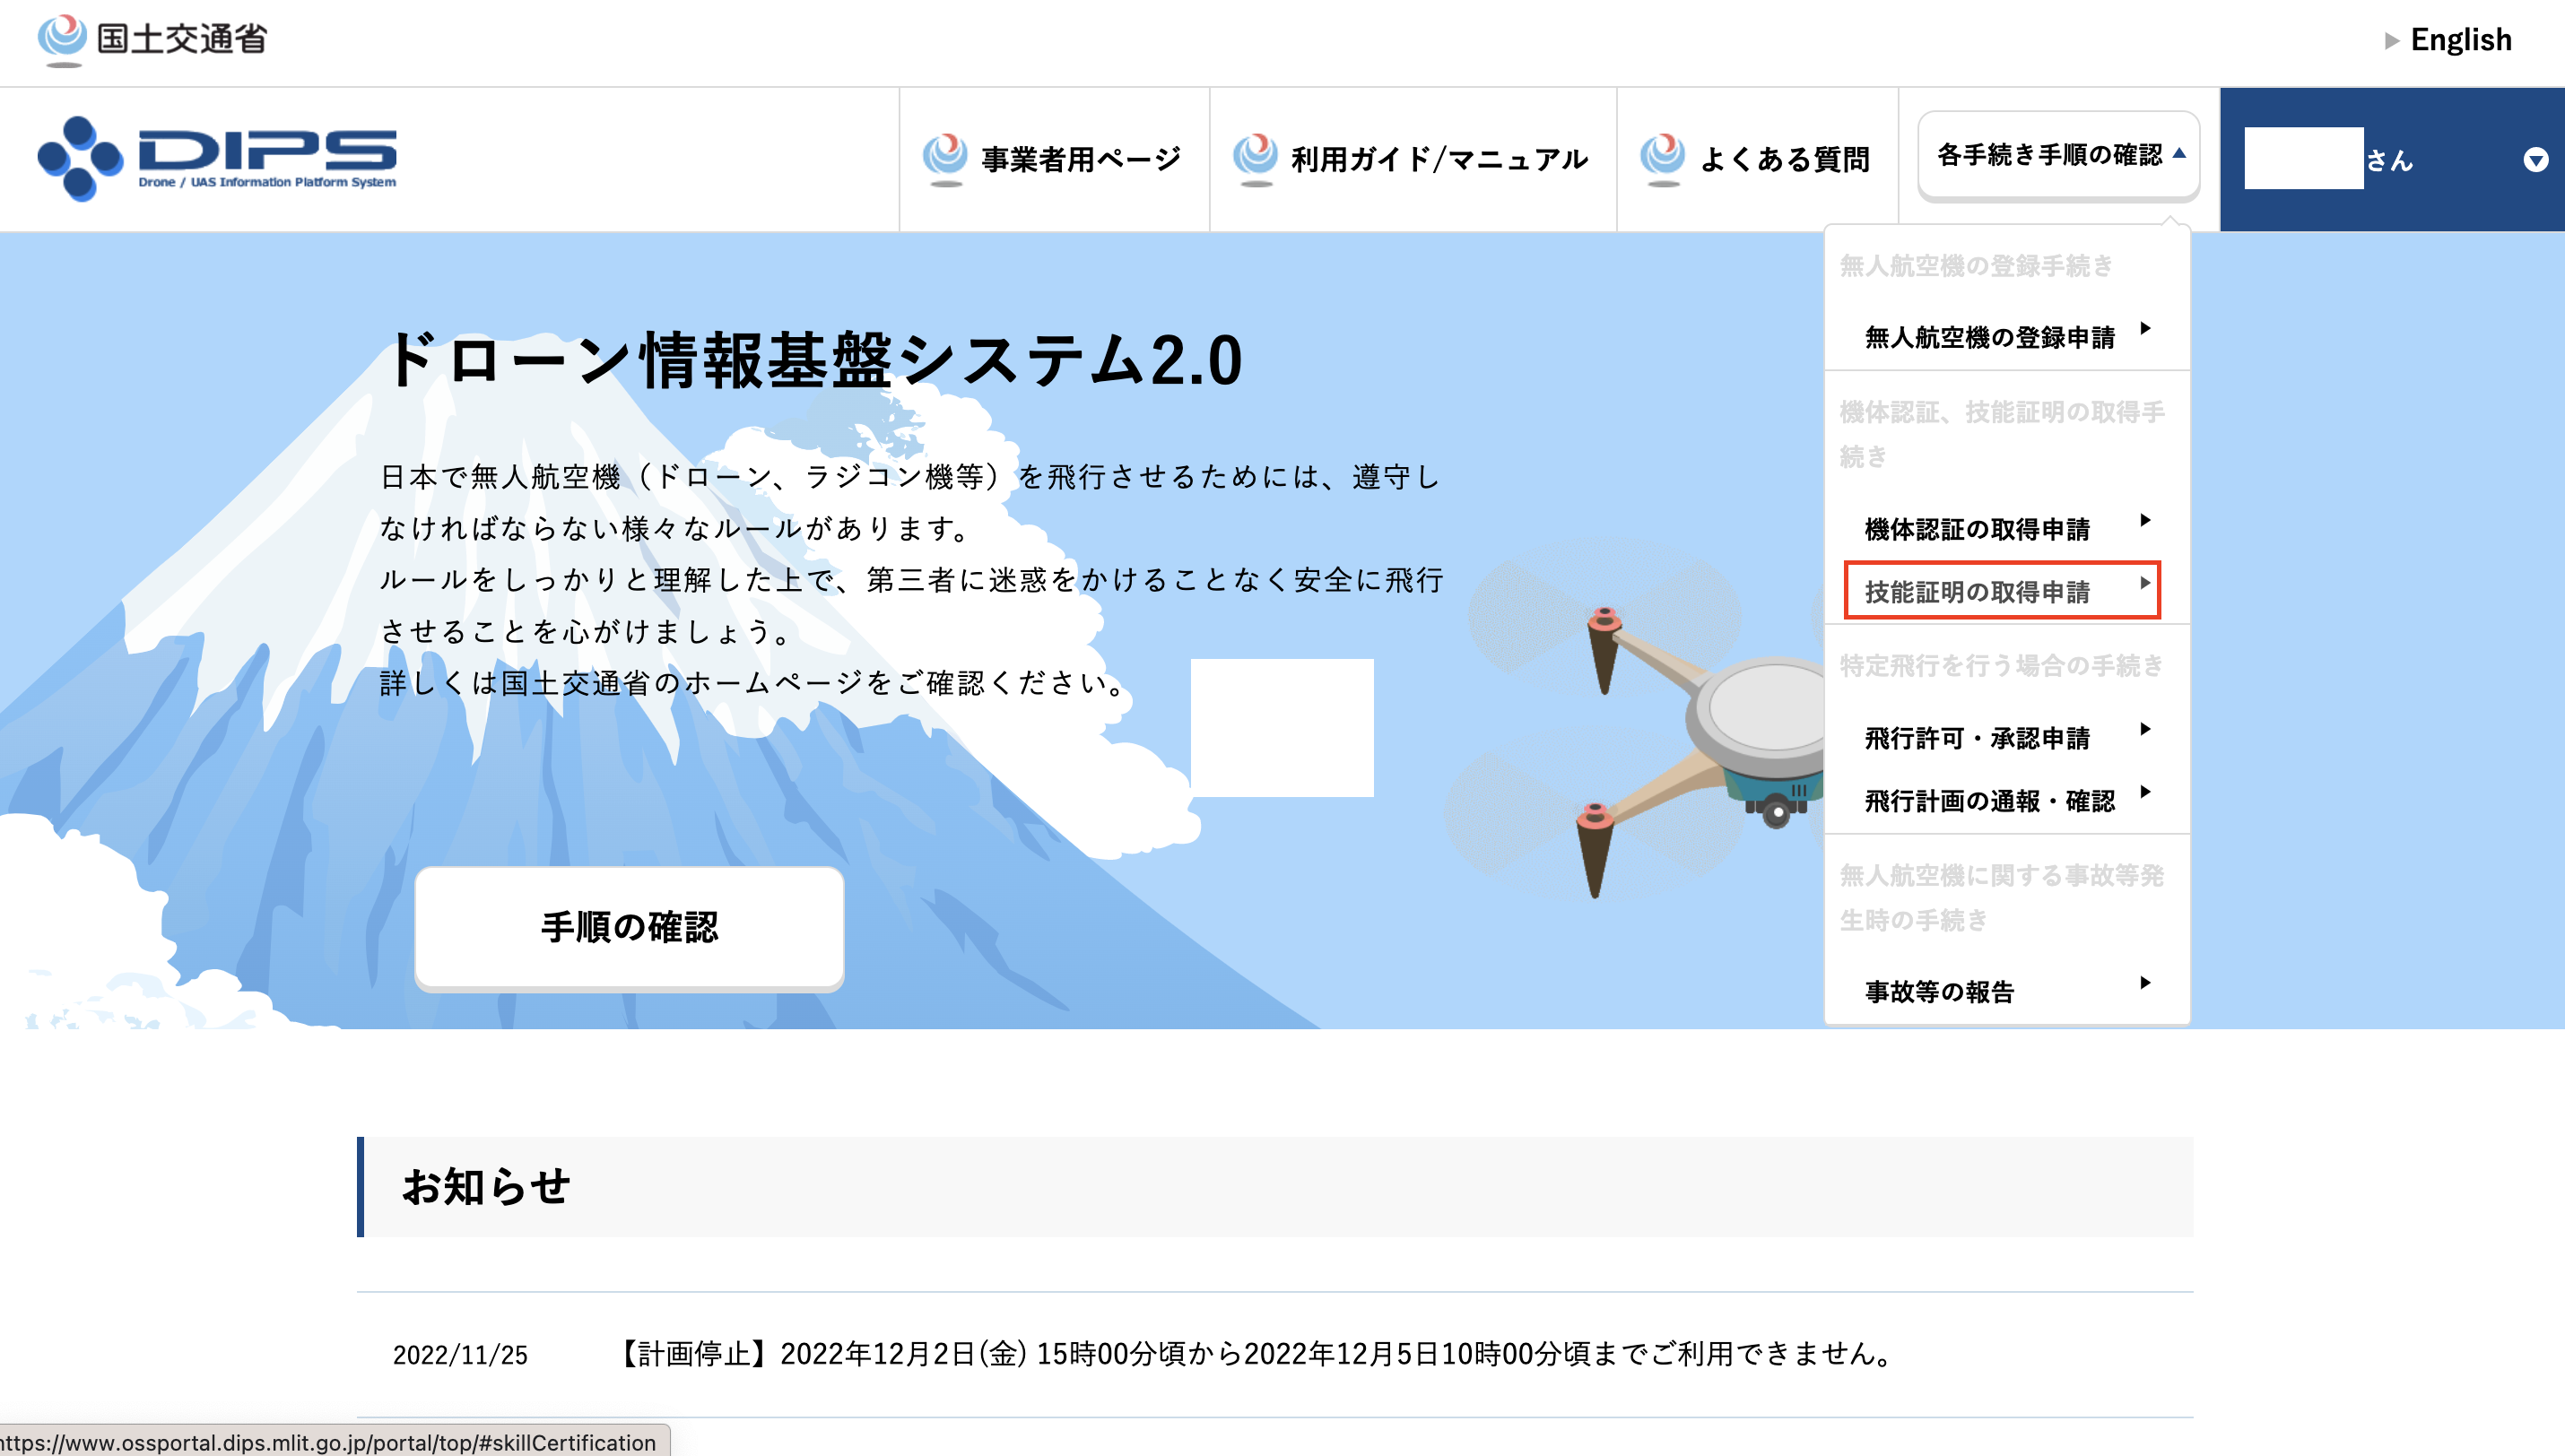This screenshot has height=1456, width=2565.
Task: Select 機体認証の取得申請 menu entry
Action: [2007, 528]
